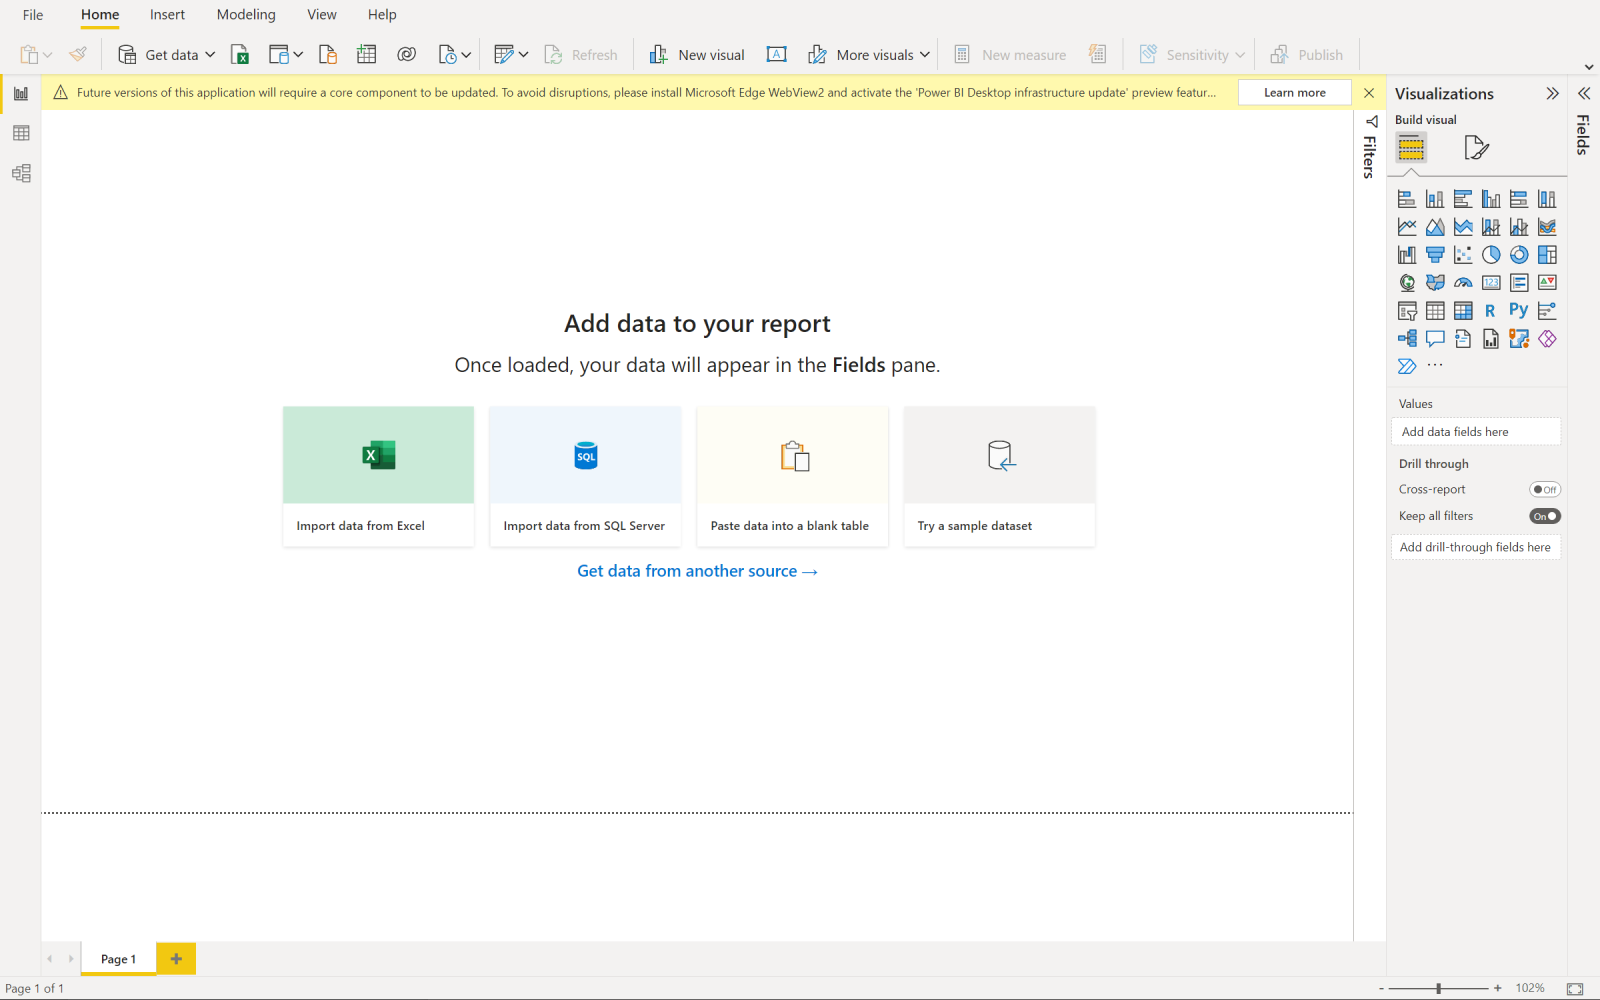Turn off the Keep all filters switch
This screenshot has width=1600, height=1000.
click(1545, 515)
